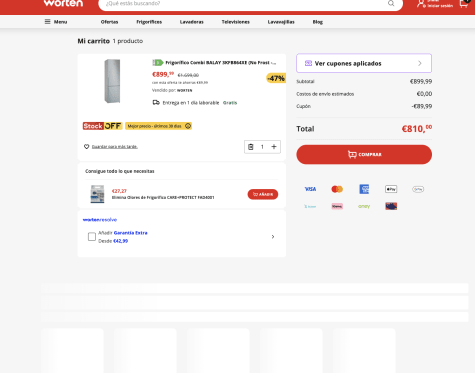Click the teal payment logo before Klarna
Viewport: 475px width, 373px height.
pos(310,206)
